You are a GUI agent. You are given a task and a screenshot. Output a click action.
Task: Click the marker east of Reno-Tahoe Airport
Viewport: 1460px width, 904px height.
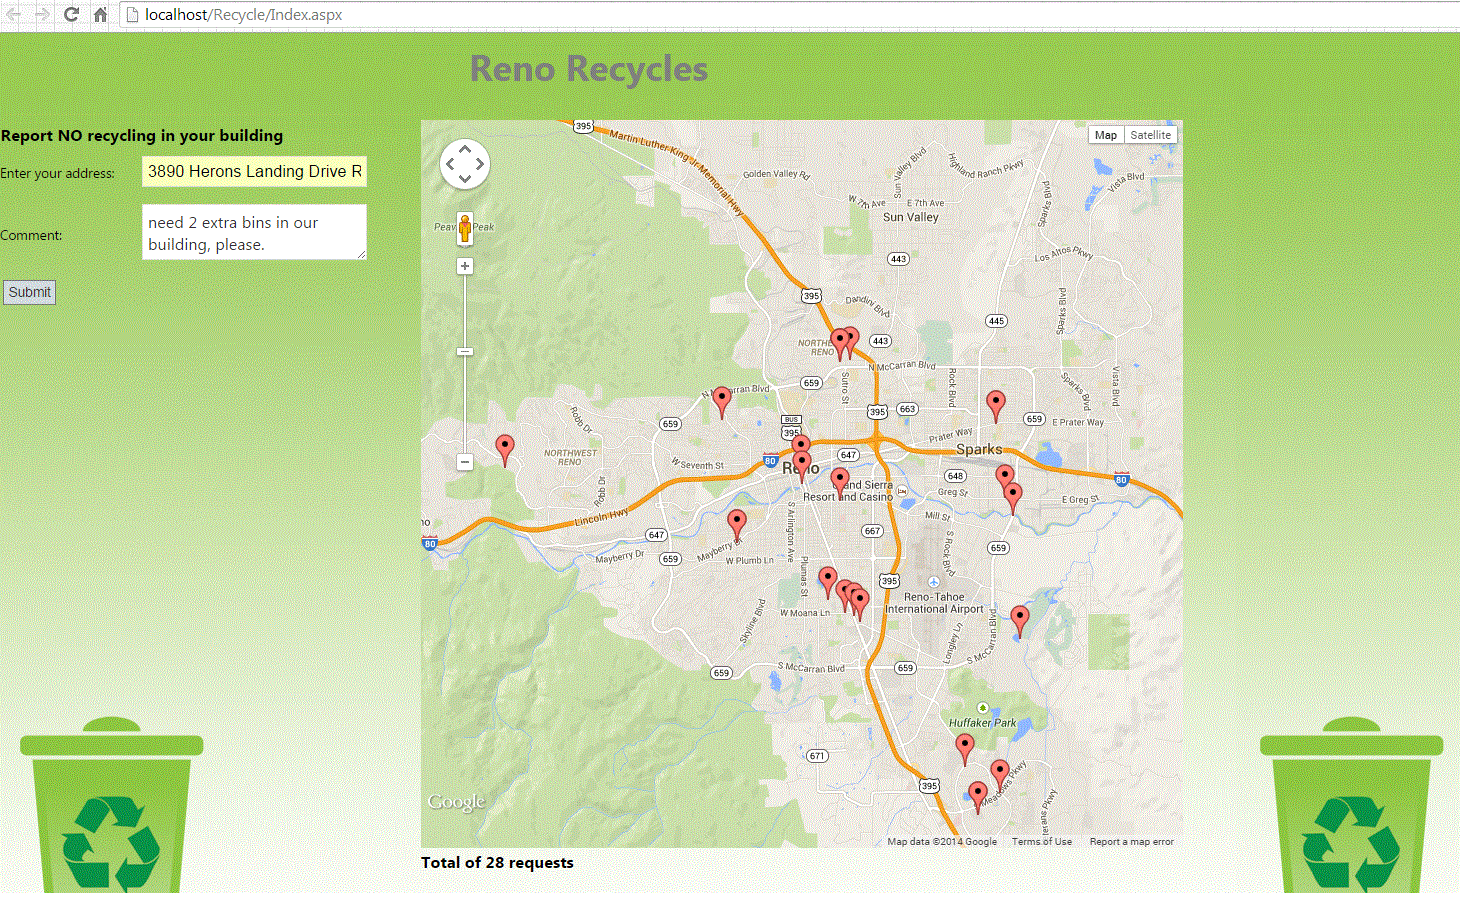(1020, 621)
